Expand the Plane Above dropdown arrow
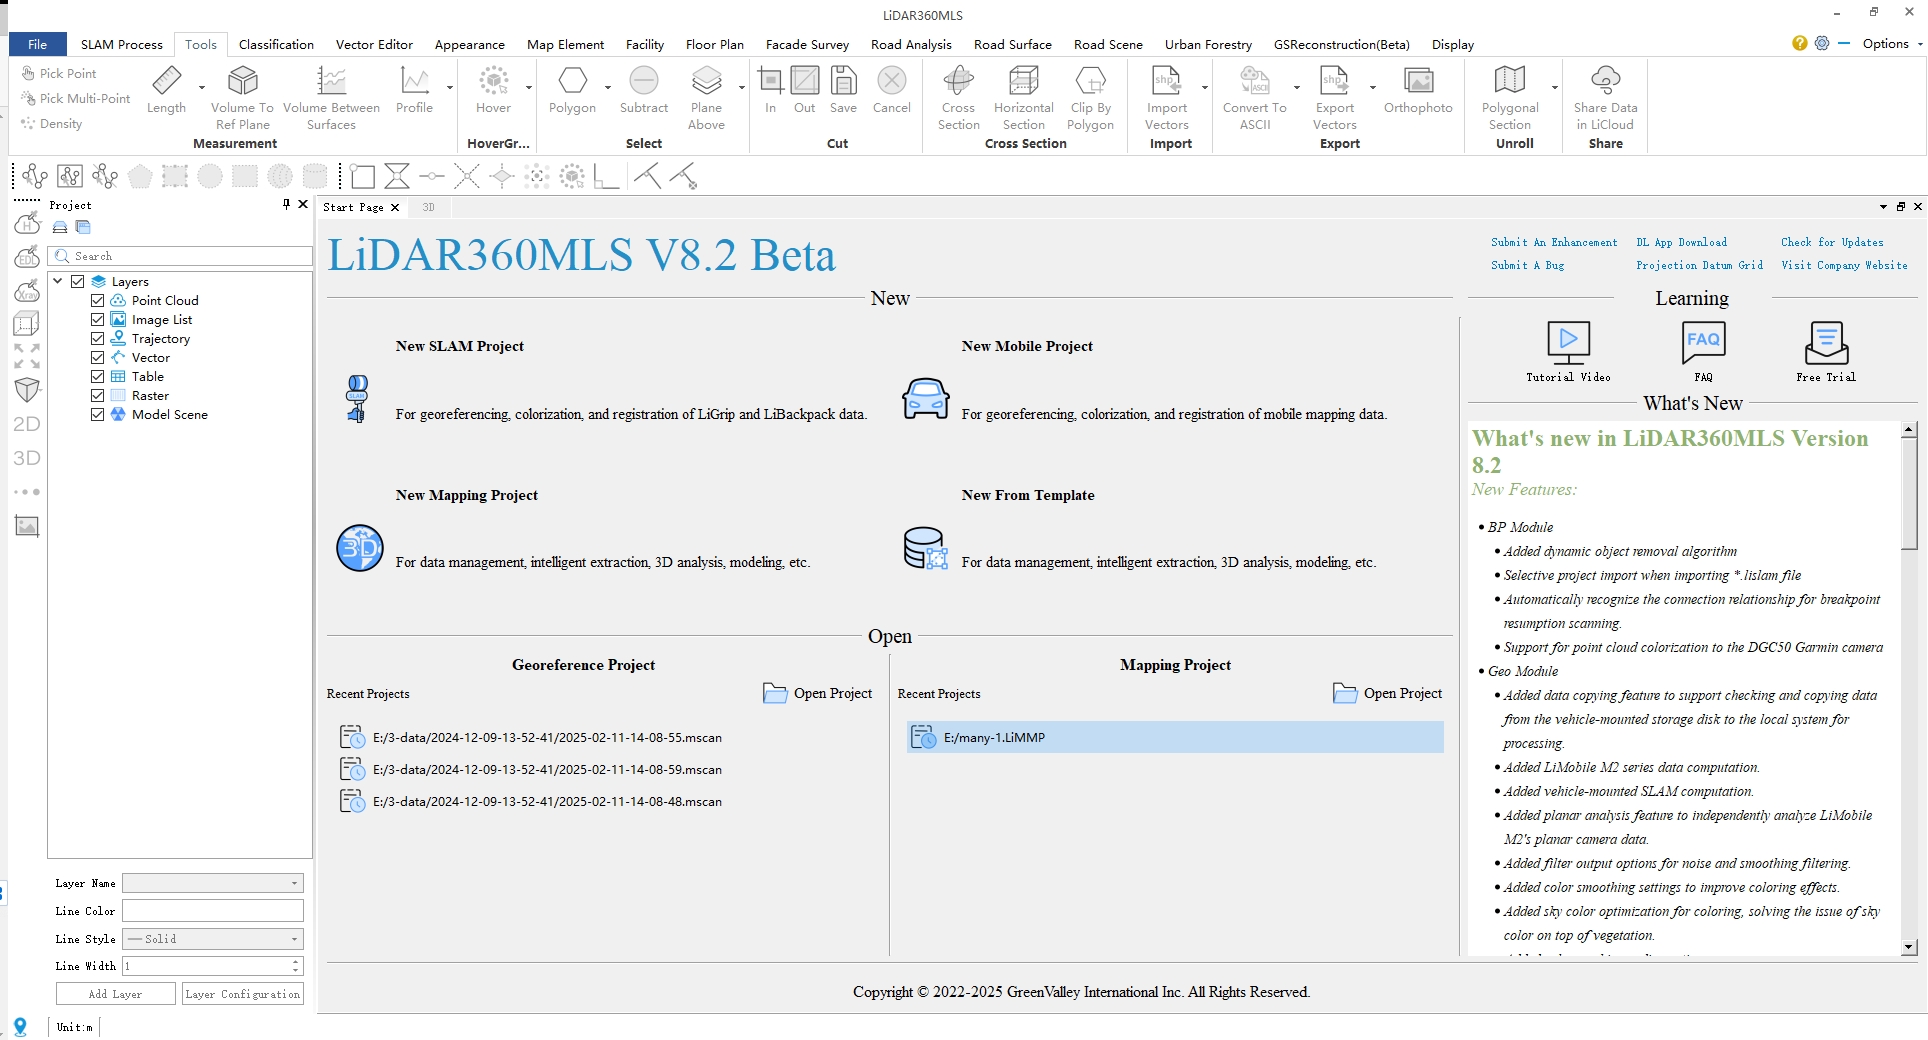 click(x=741, y=88)
